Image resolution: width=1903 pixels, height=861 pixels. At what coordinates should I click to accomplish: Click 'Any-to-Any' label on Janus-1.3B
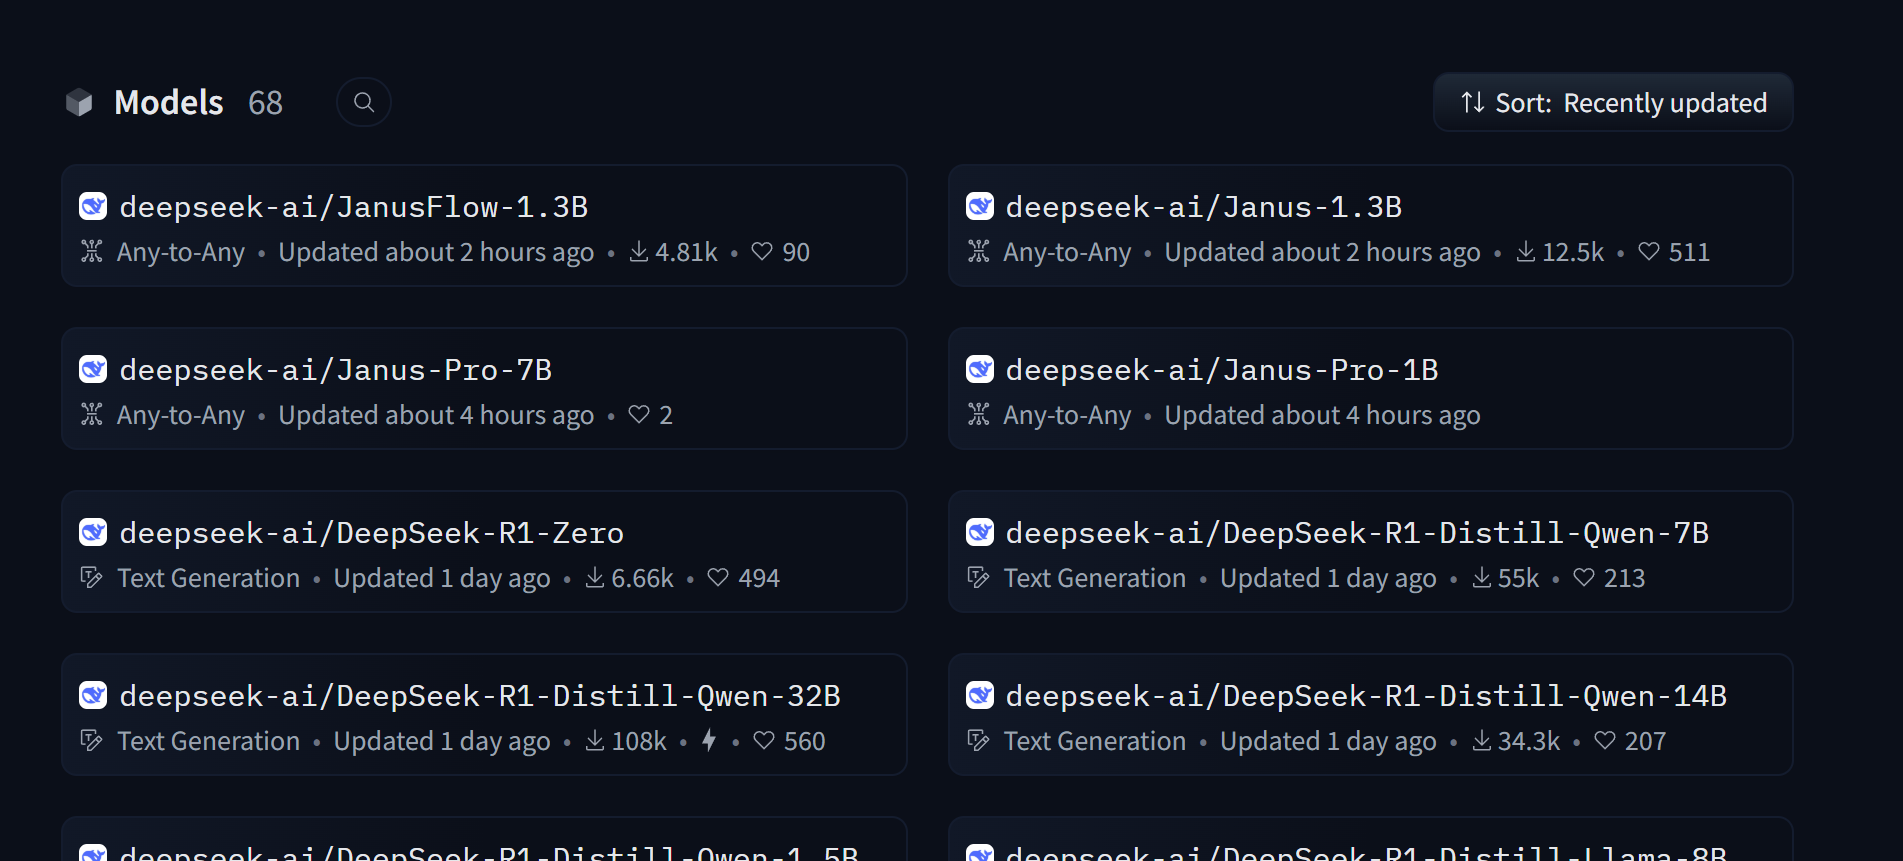point(1067,252)
